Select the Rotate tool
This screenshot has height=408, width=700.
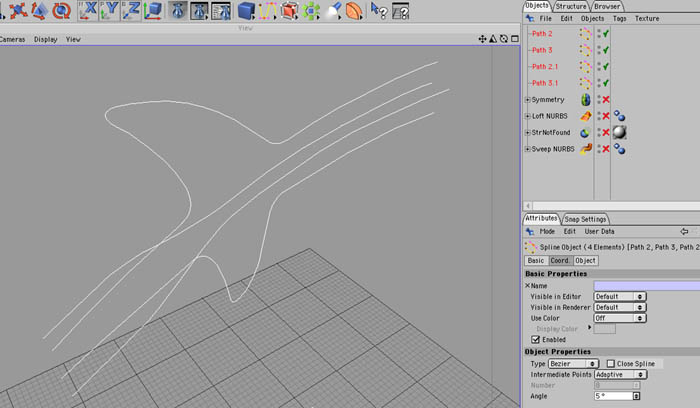[x=61, y=10]
